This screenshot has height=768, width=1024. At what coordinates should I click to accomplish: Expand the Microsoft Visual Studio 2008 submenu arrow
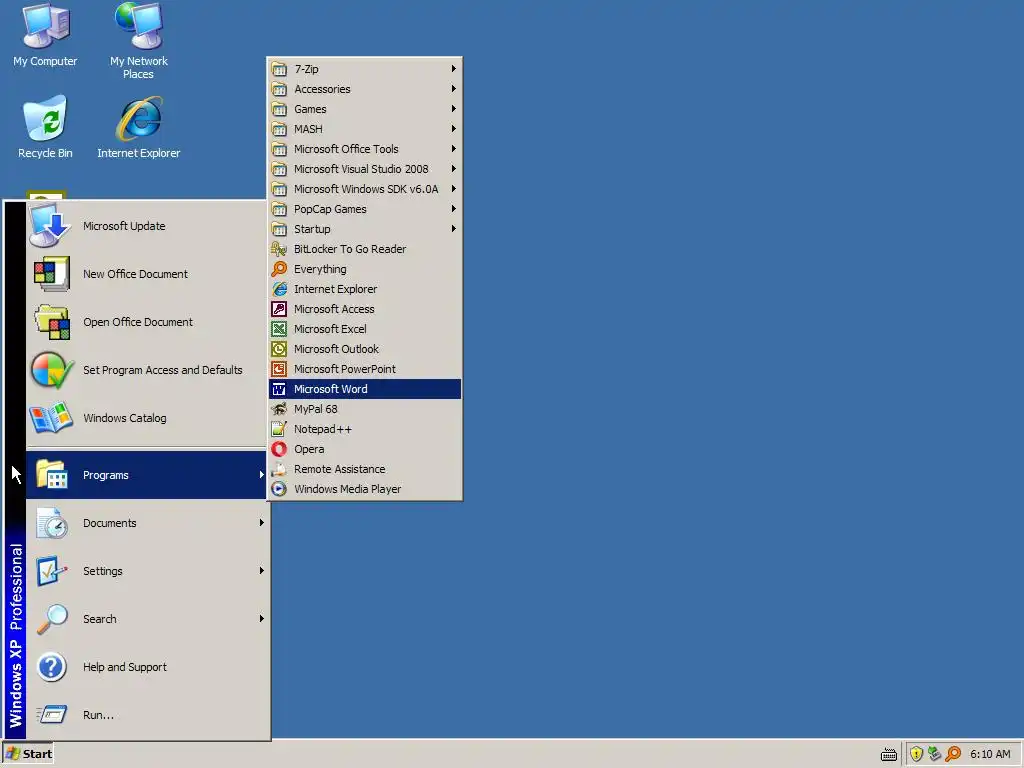coord(453,168)
